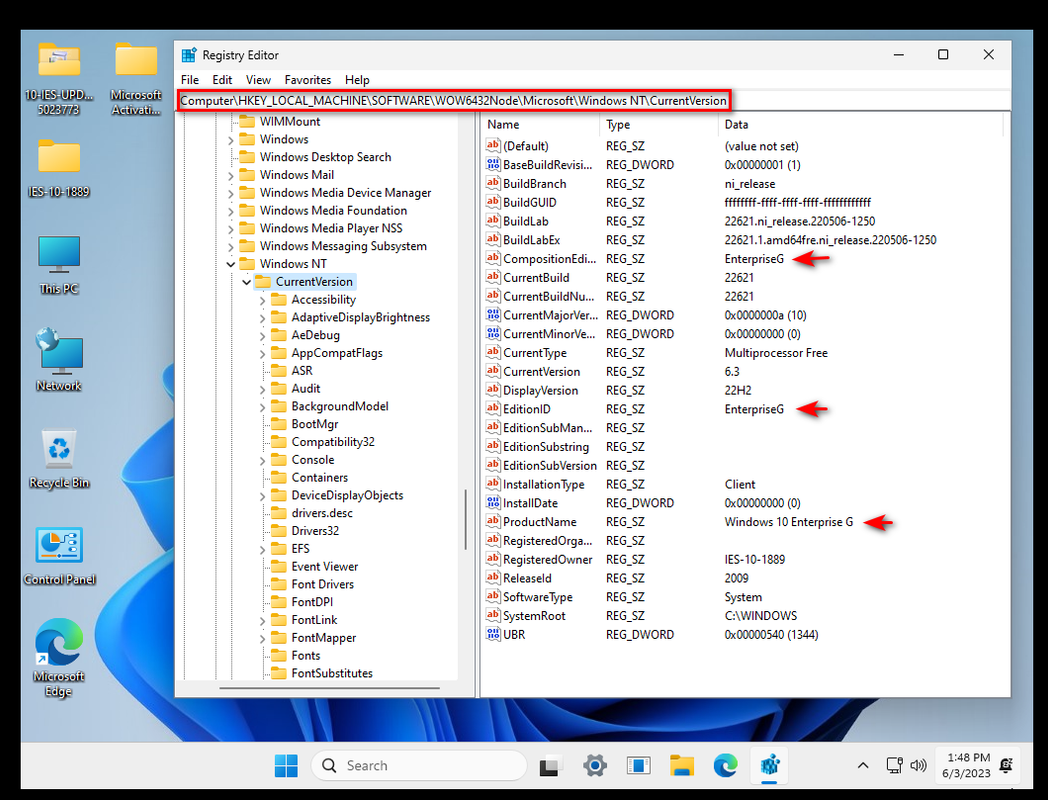Open the Favorites menu
Screen dimensions: 1048x800
tap(307, 80)
